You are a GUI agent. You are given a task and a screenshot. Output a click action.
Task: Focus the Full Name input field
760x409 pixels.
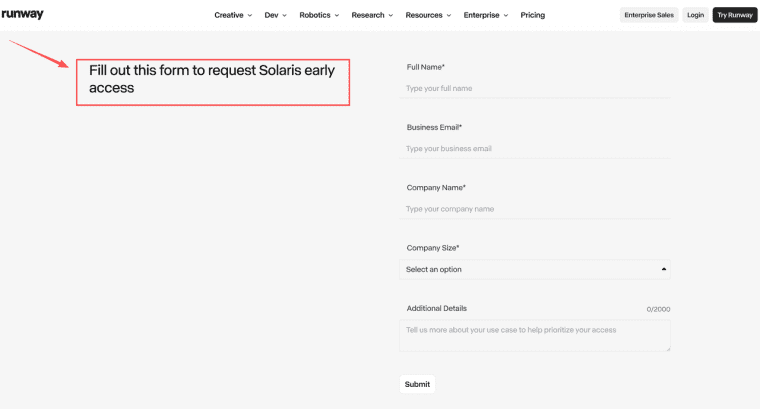[x=535, y=88]
